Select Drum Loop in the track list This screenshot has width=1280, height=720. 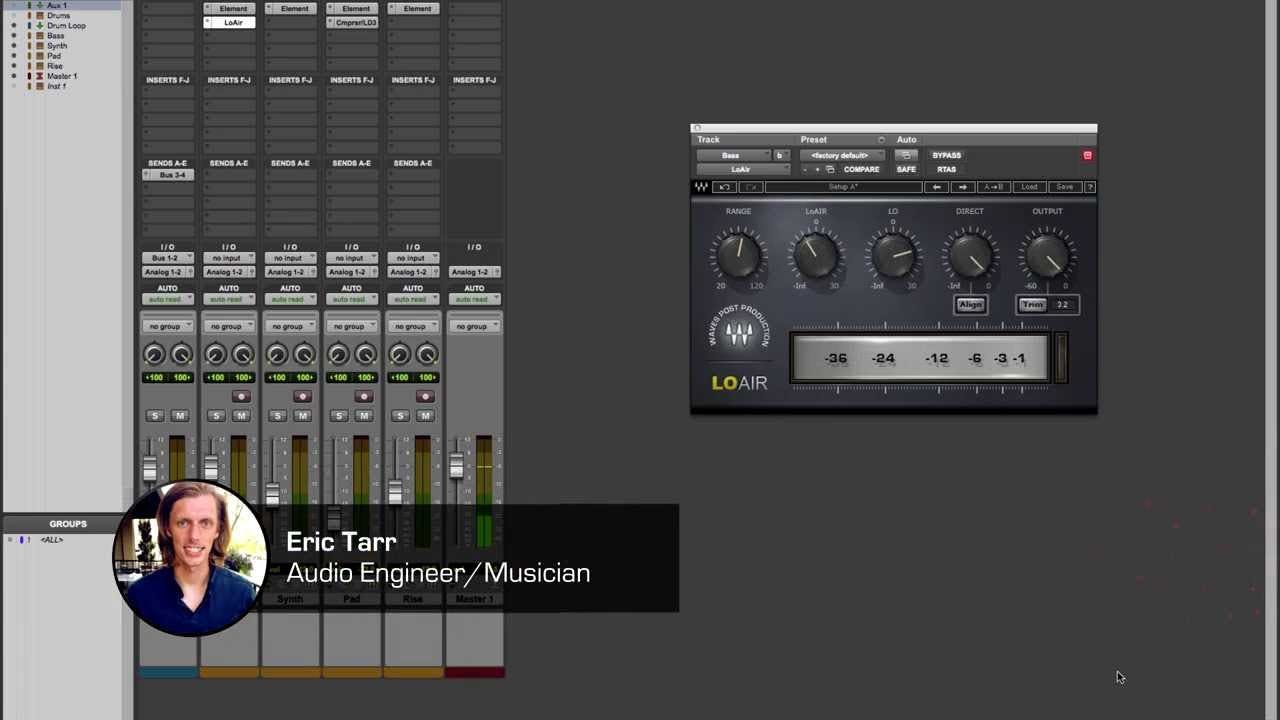(x=66, y=26)
